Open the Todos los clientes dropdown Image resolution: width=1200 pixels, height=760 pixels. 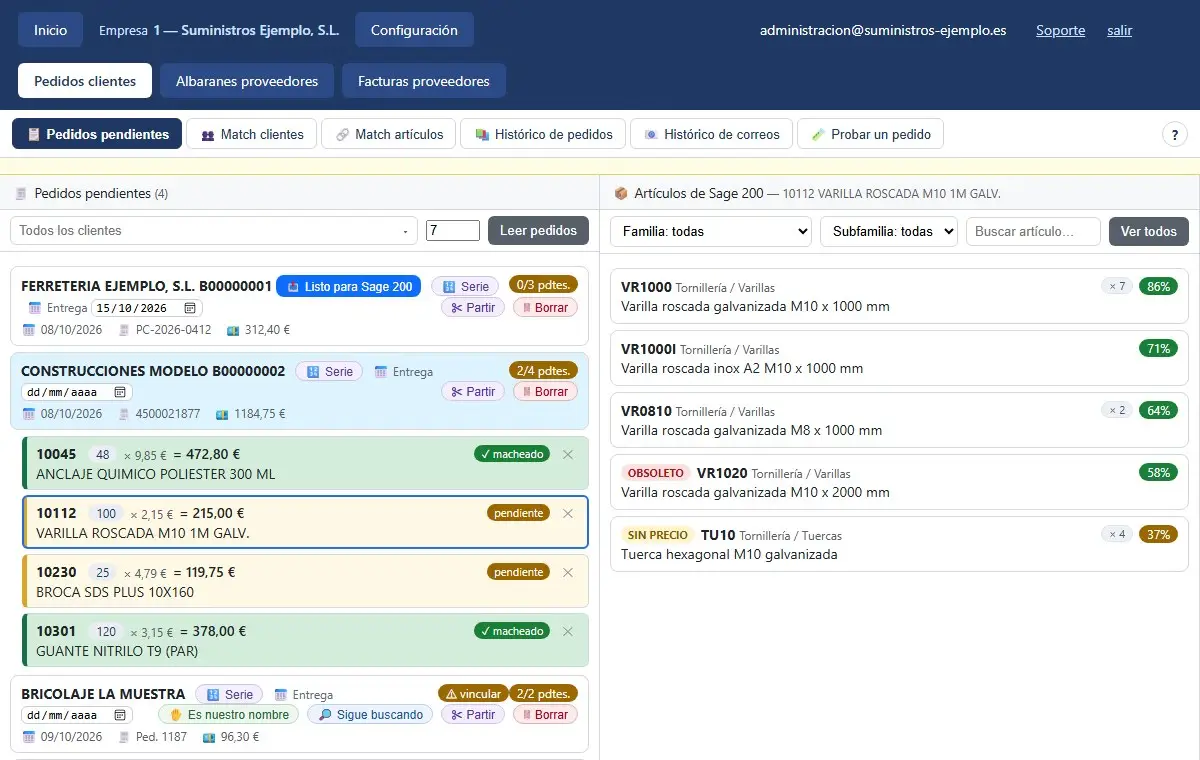[214, 230]
